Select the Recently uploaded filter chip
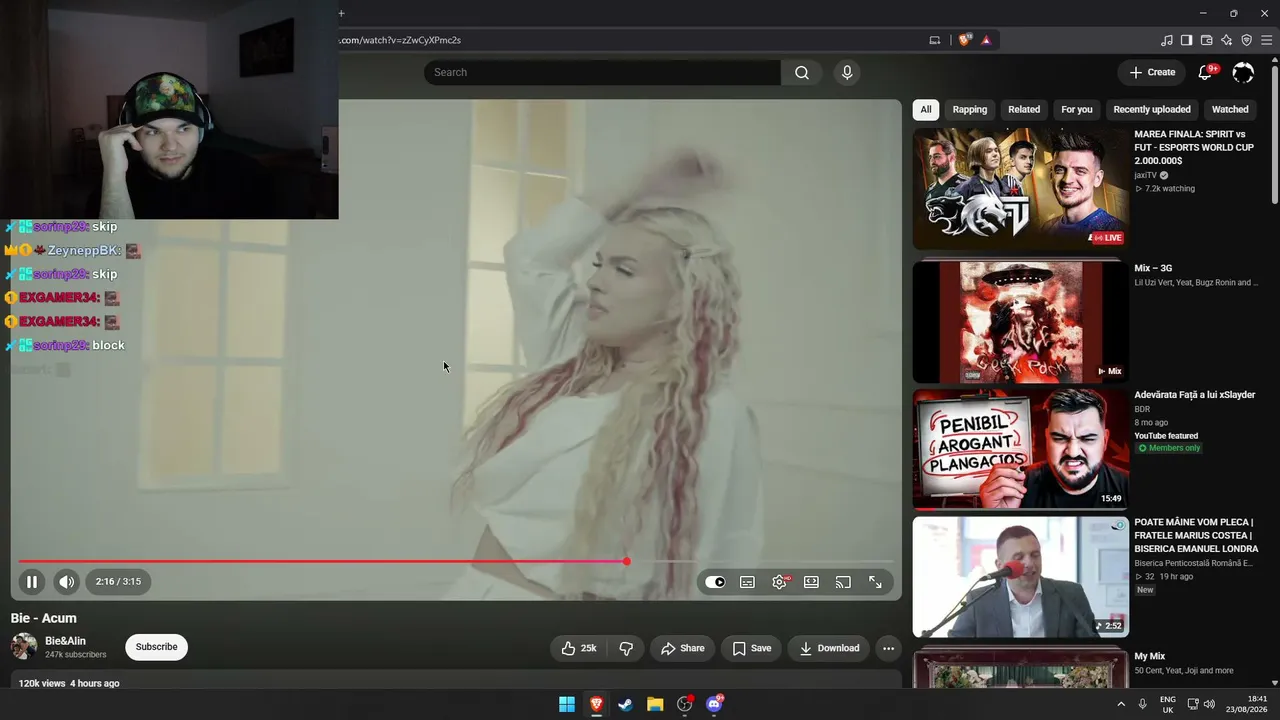The width and height of the screenshot is (1280, 720). point(1152,109)
